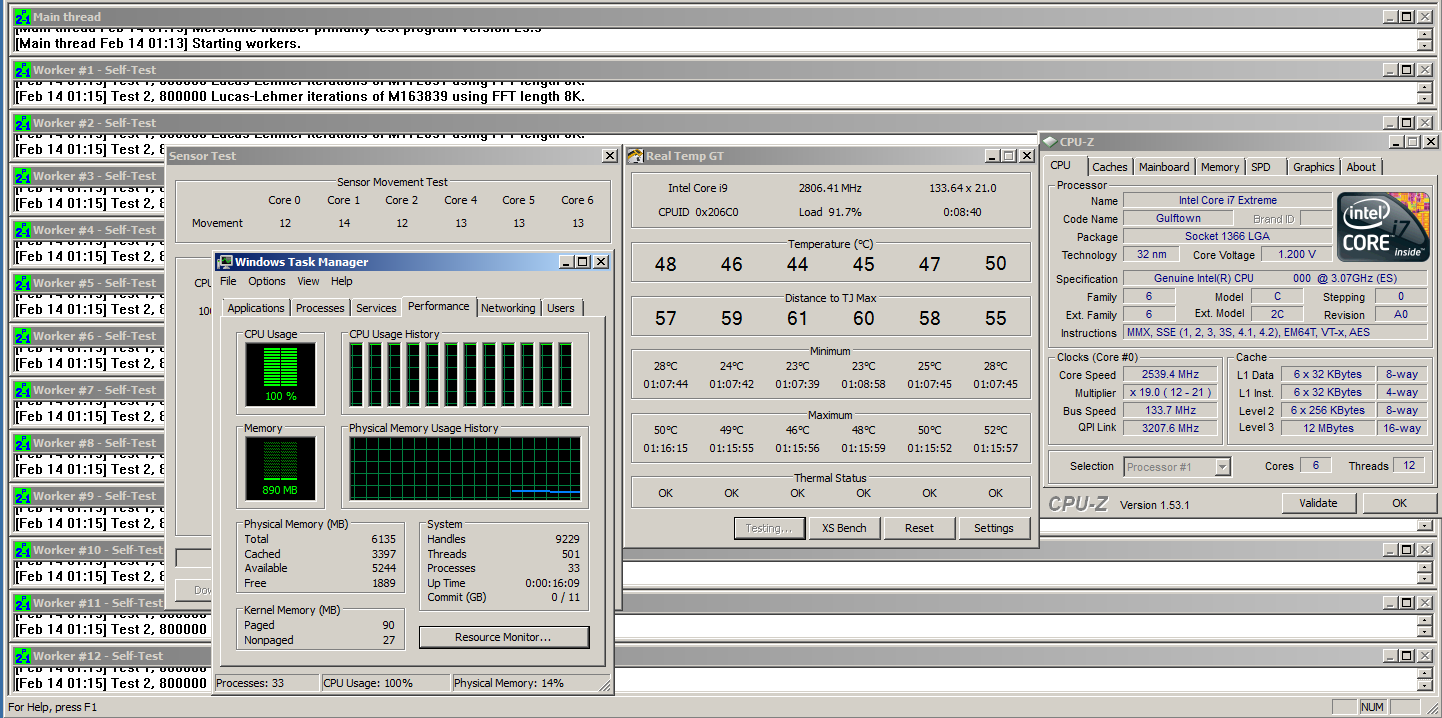Click the Code Name Gulftown field

[1179, 218]
